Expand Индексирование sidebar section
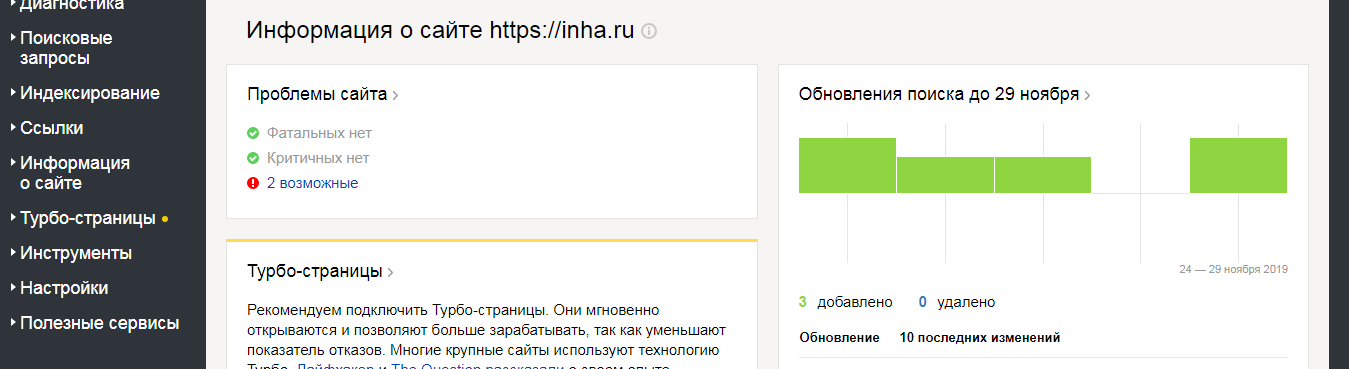 click(85, 93)
